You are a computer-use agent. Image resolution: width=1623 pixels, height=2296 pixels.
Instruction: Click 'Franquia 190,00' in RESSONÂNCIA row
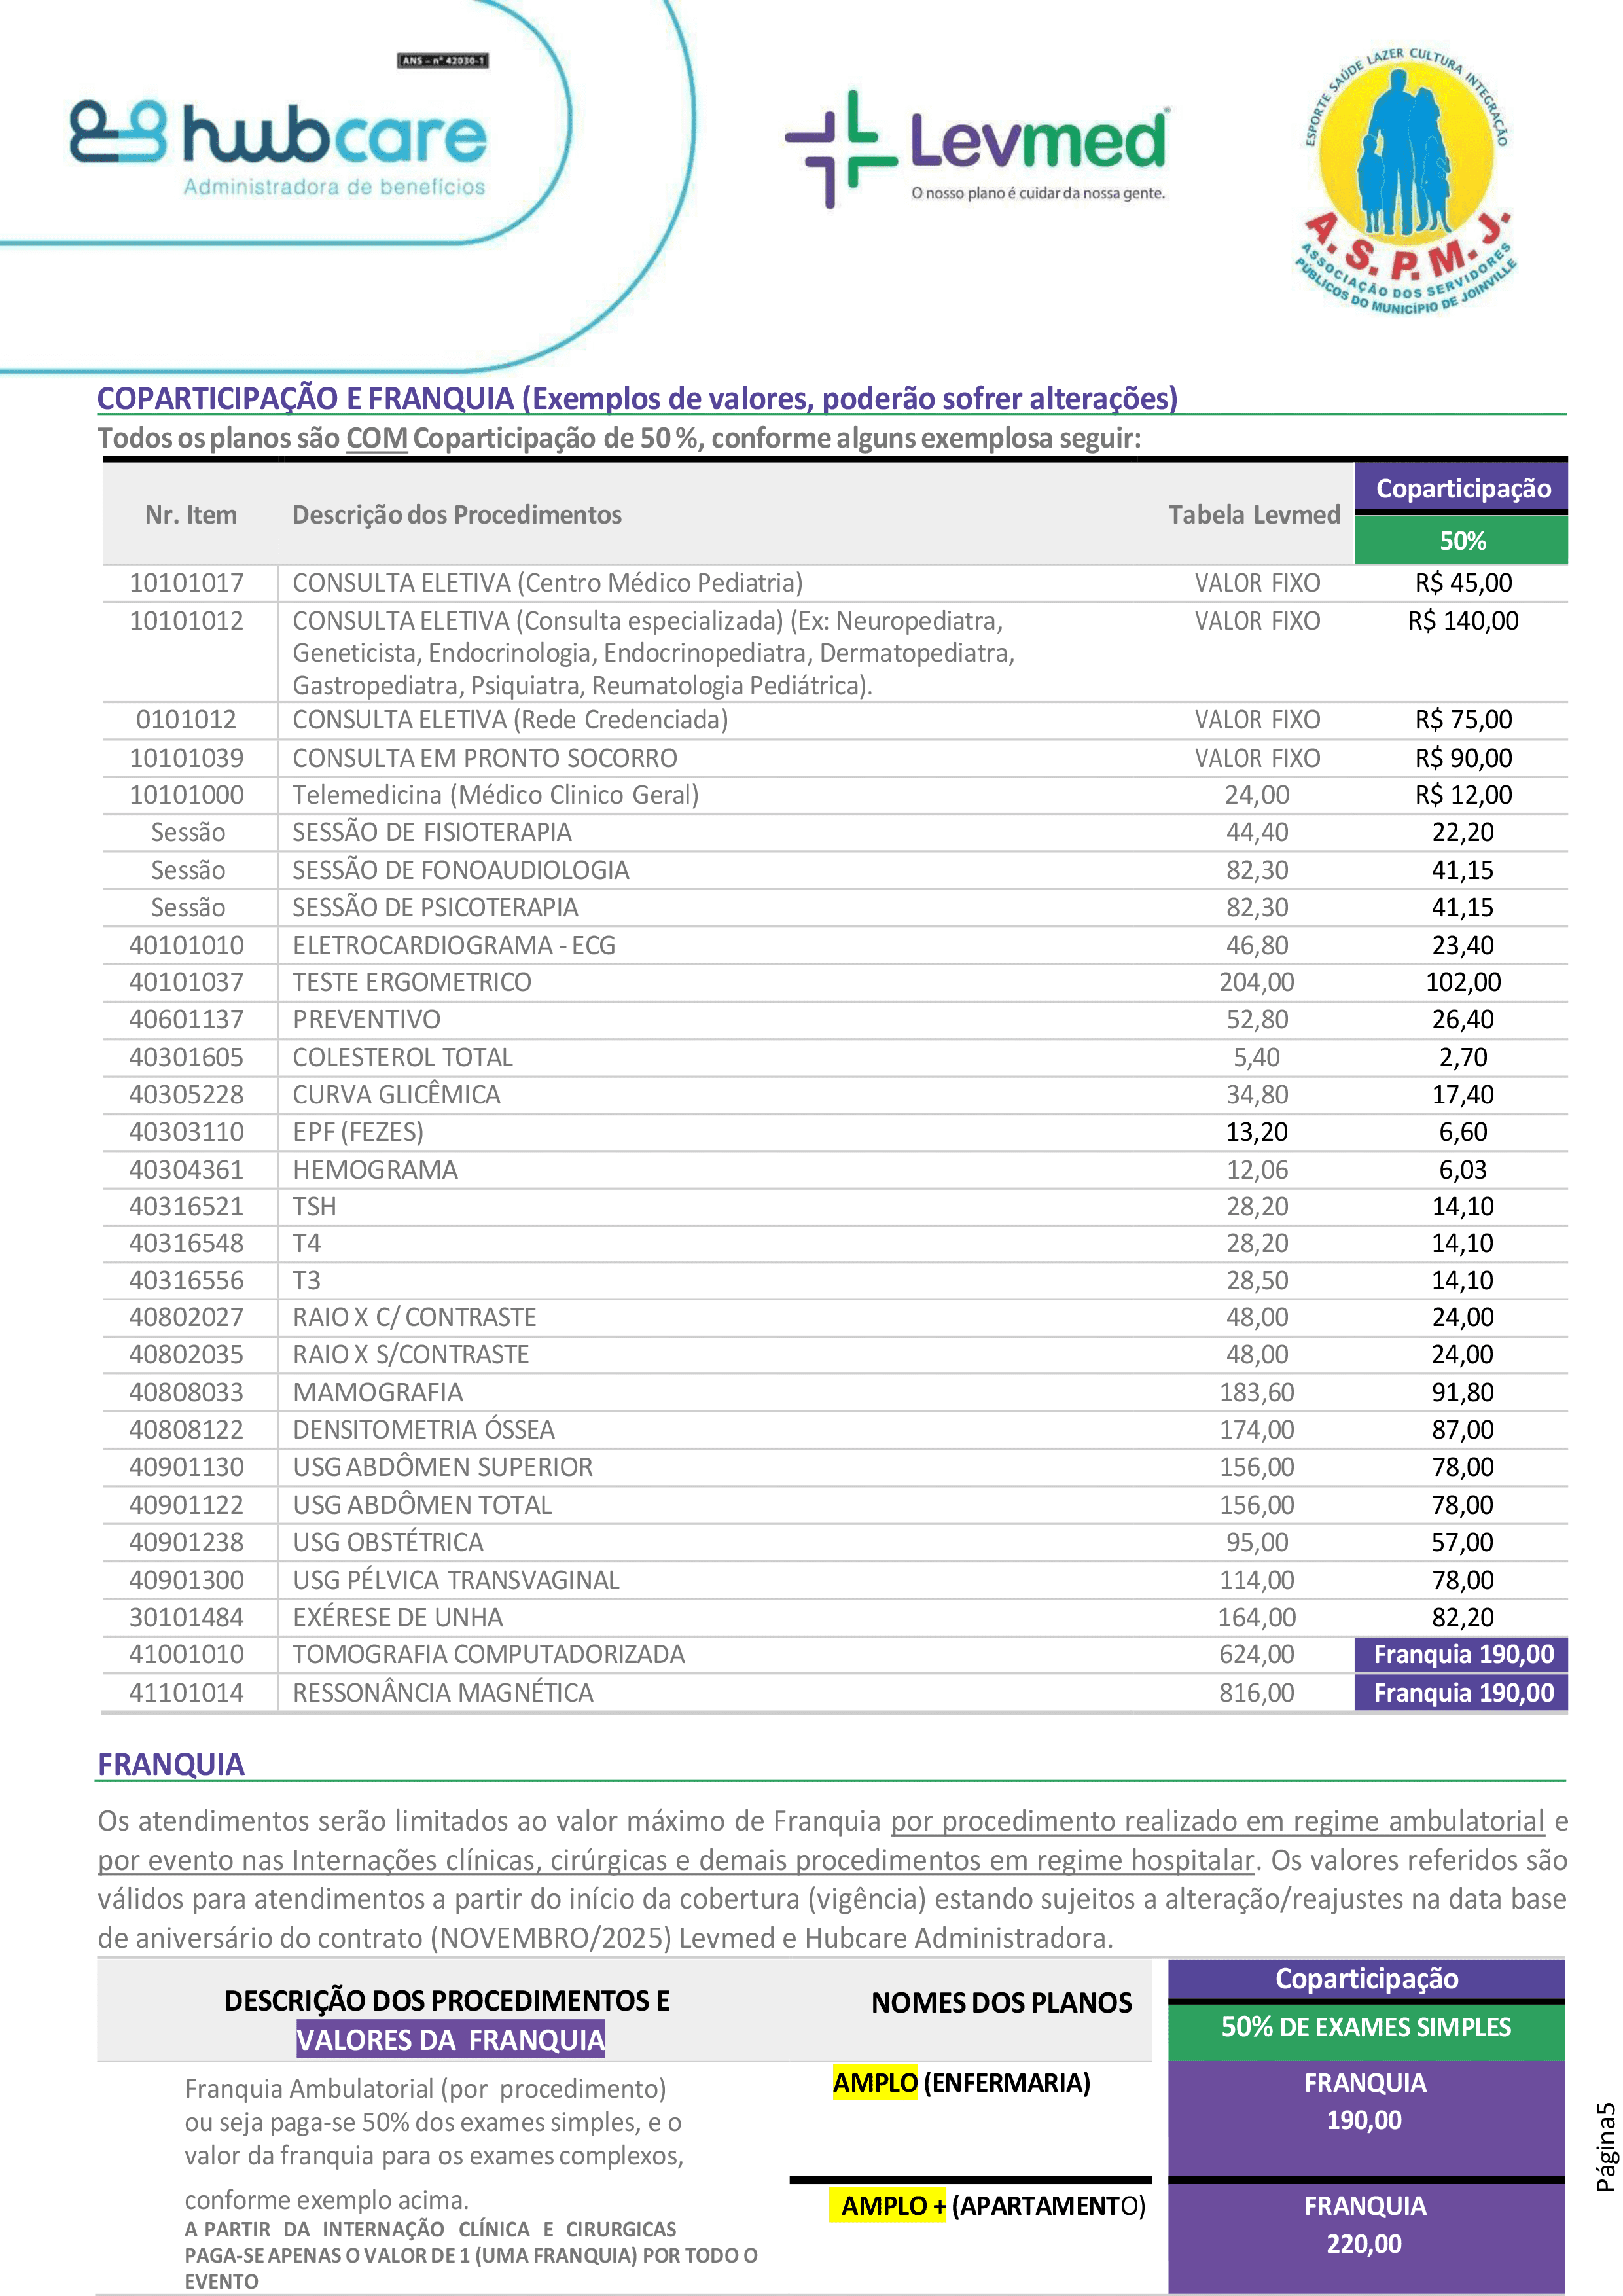(x=1462, y=1692)
